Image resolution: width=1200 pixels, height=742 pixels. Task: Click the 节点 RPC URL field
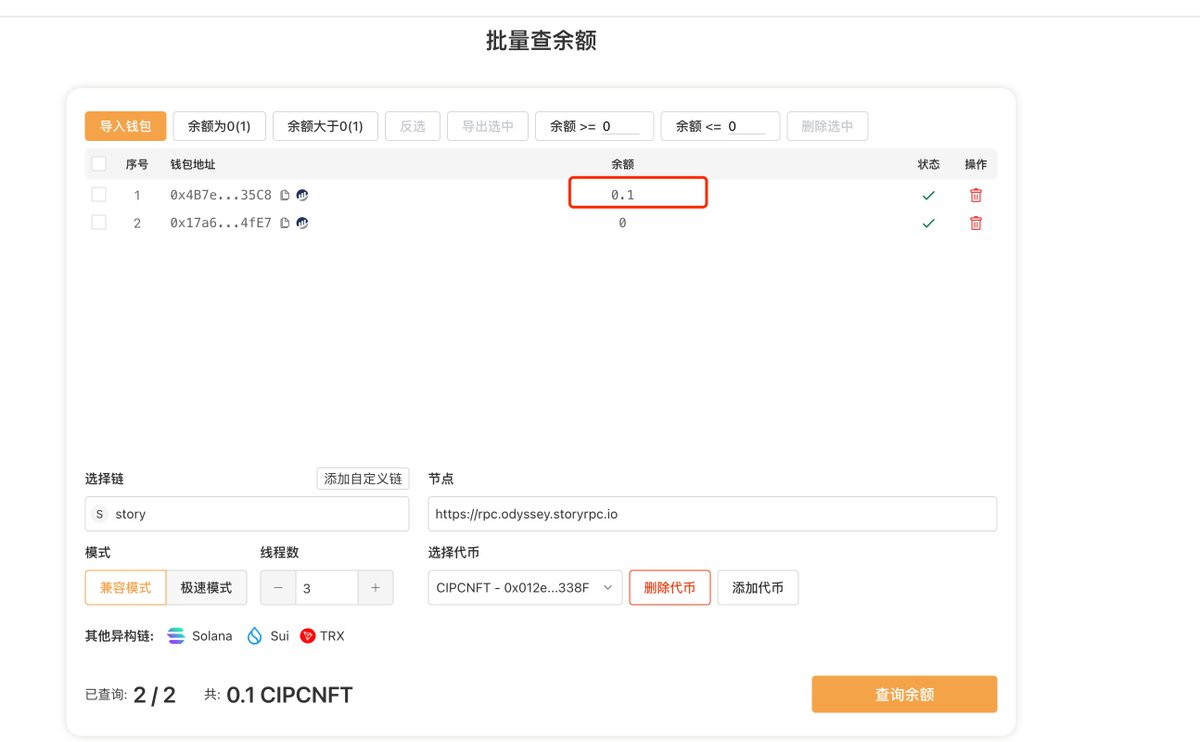pyautogui.click(x=712, y=514)
